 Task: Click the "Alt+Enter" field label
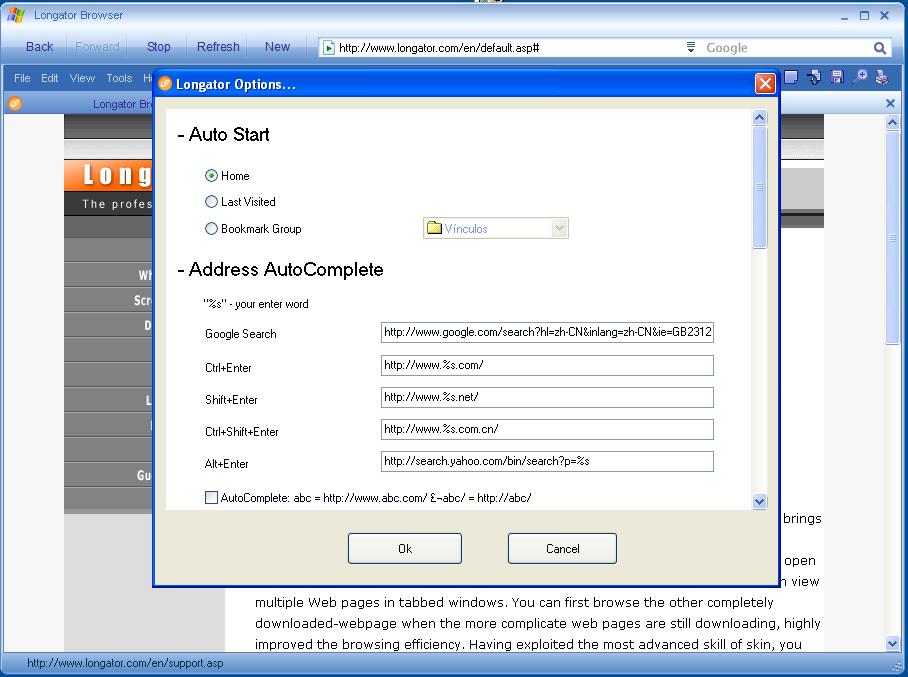(226, 464)
